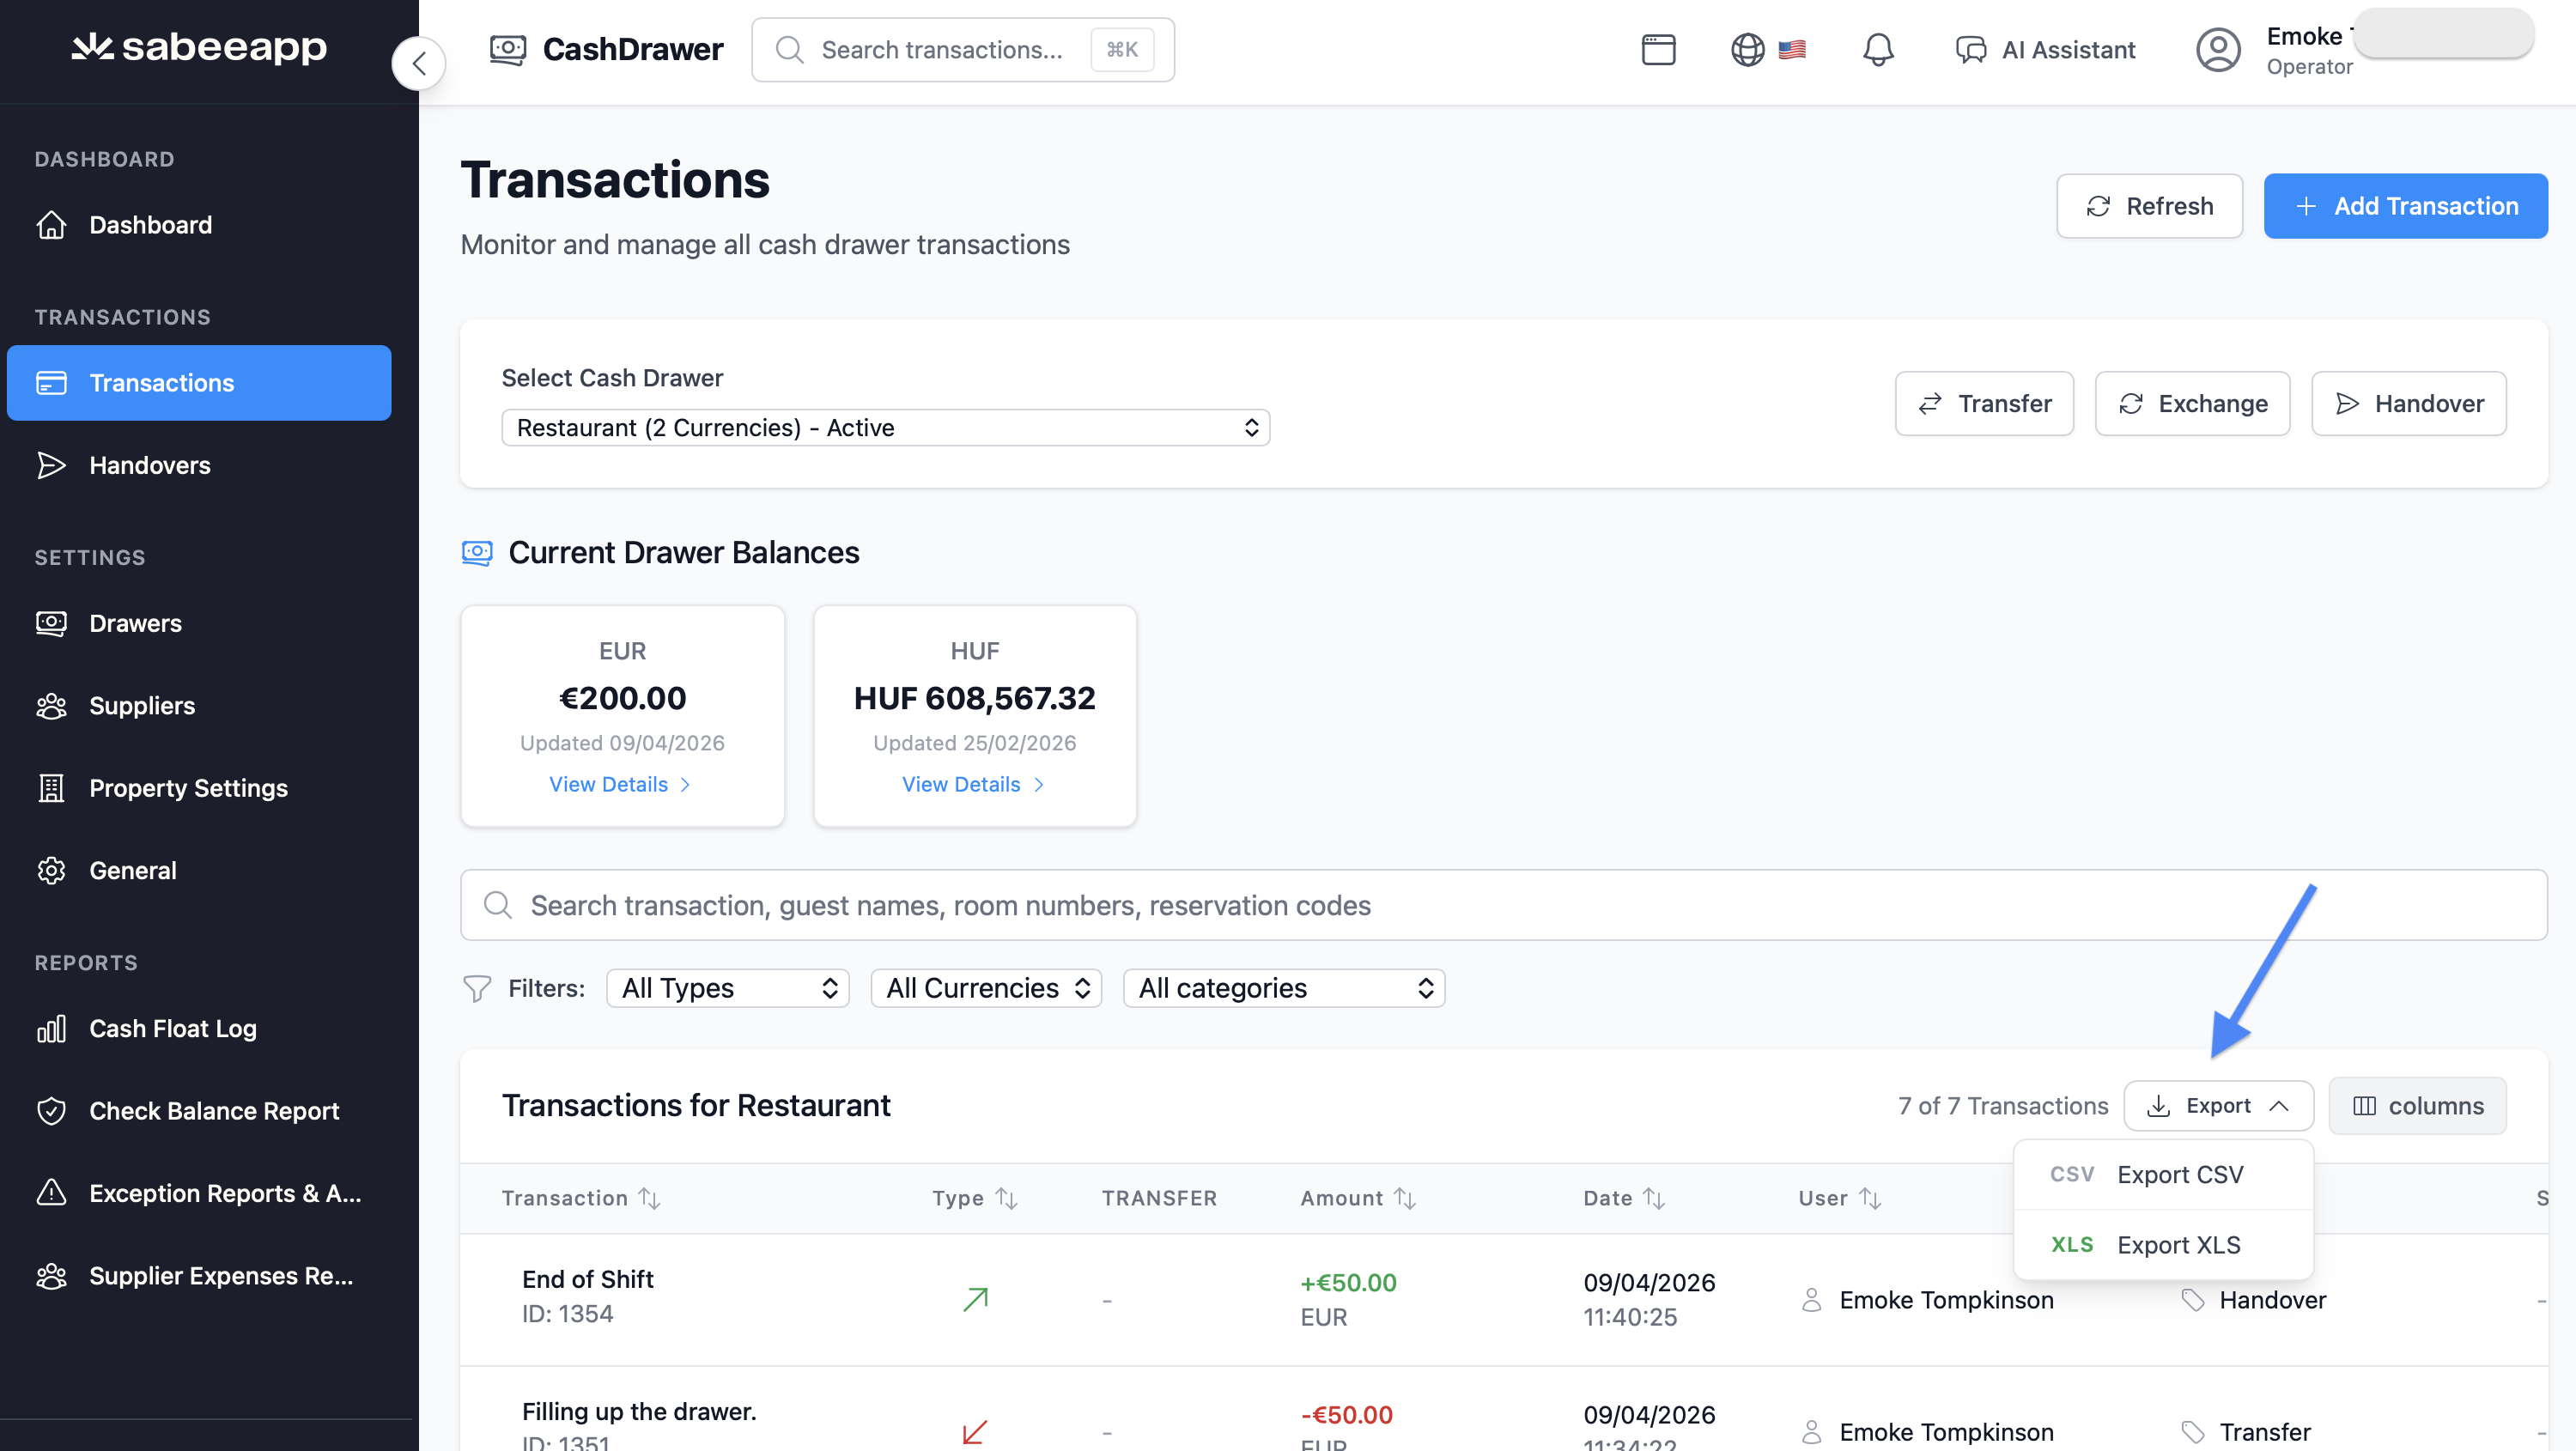The height and width of the screenshot is (1451, 2576).
Task: Click the notification bell icon
Action: click(x=1877, y=50)
